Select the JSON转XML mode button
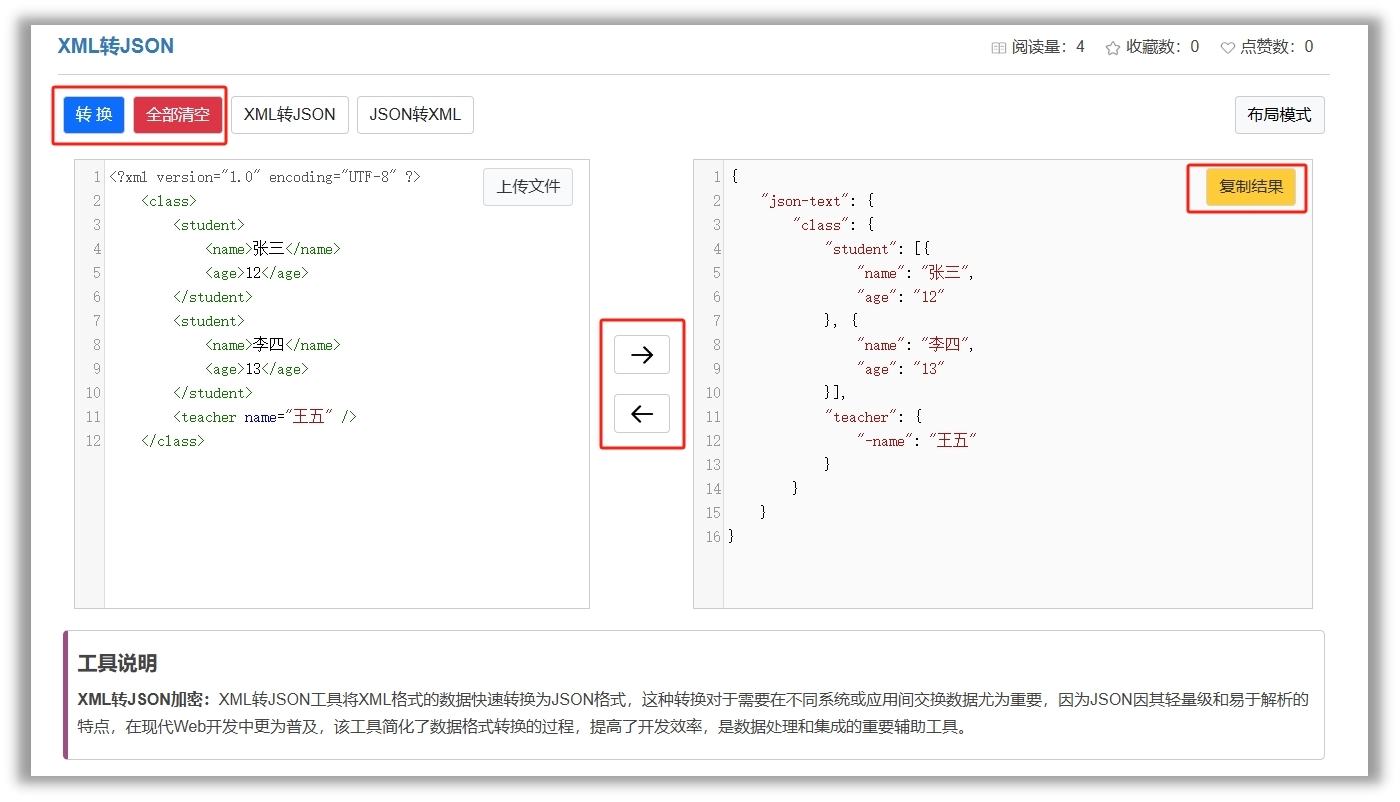 pyautogui.click(x=415, y=114)
